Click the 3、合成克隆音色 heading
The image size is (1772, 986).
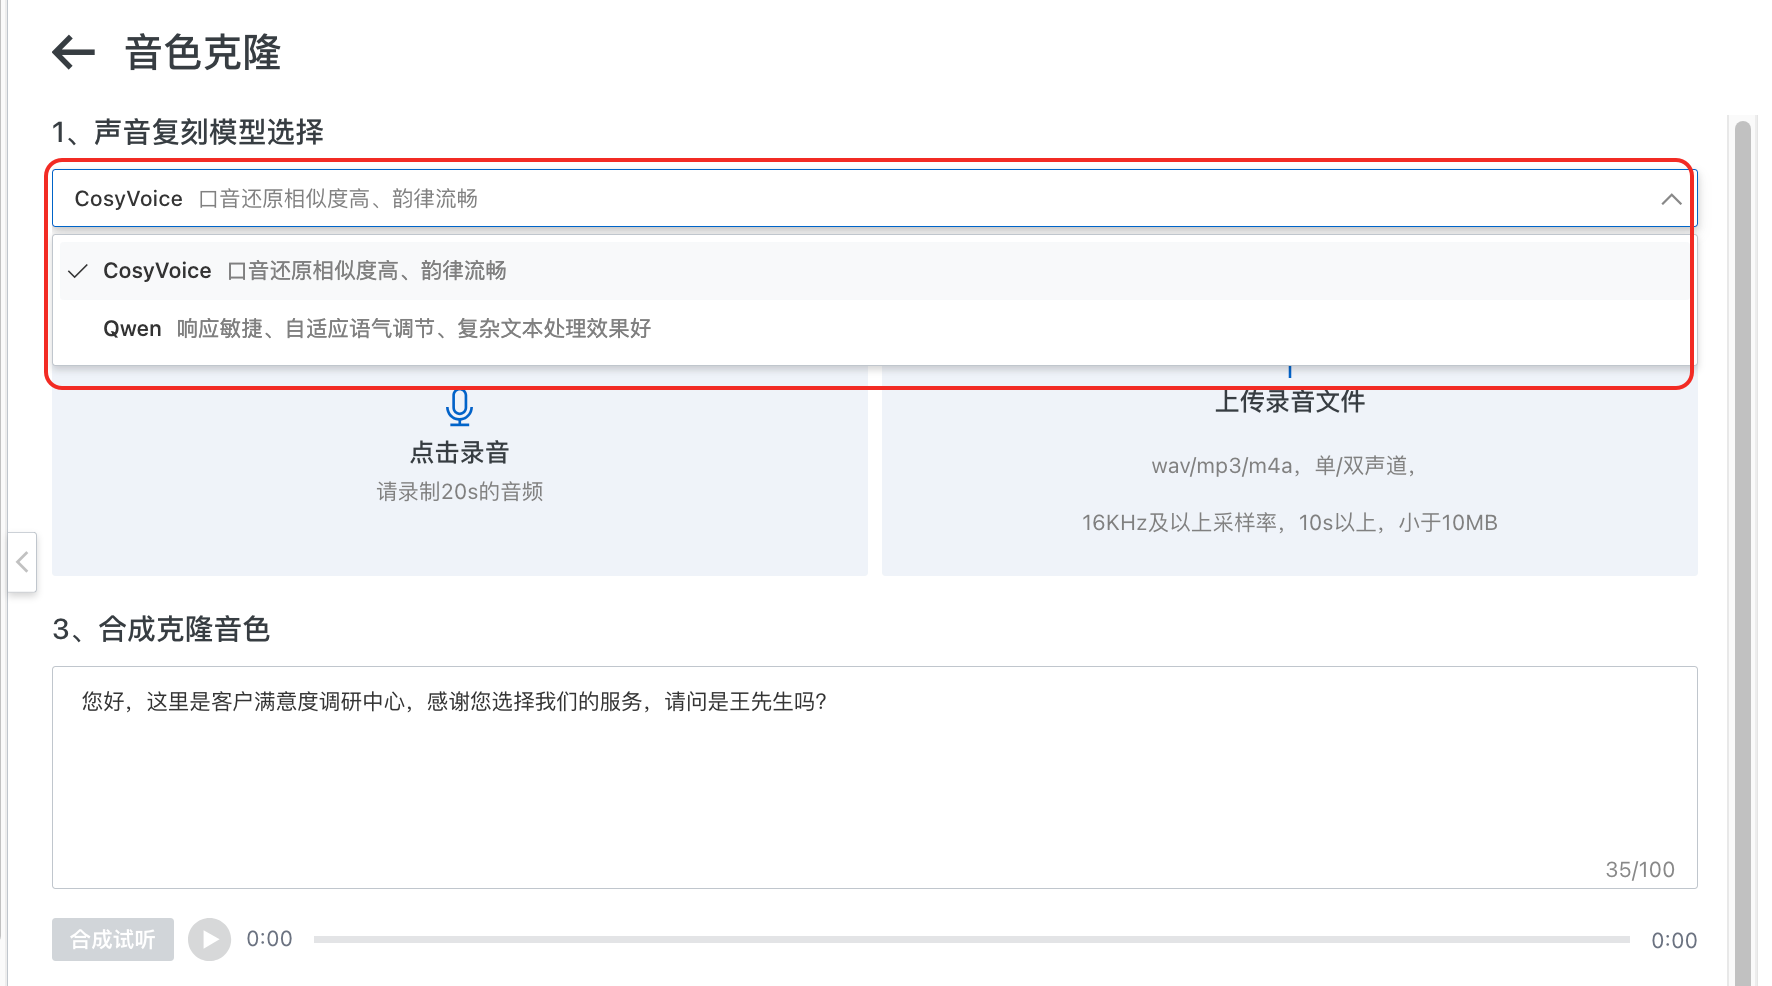tap(161, 629)
